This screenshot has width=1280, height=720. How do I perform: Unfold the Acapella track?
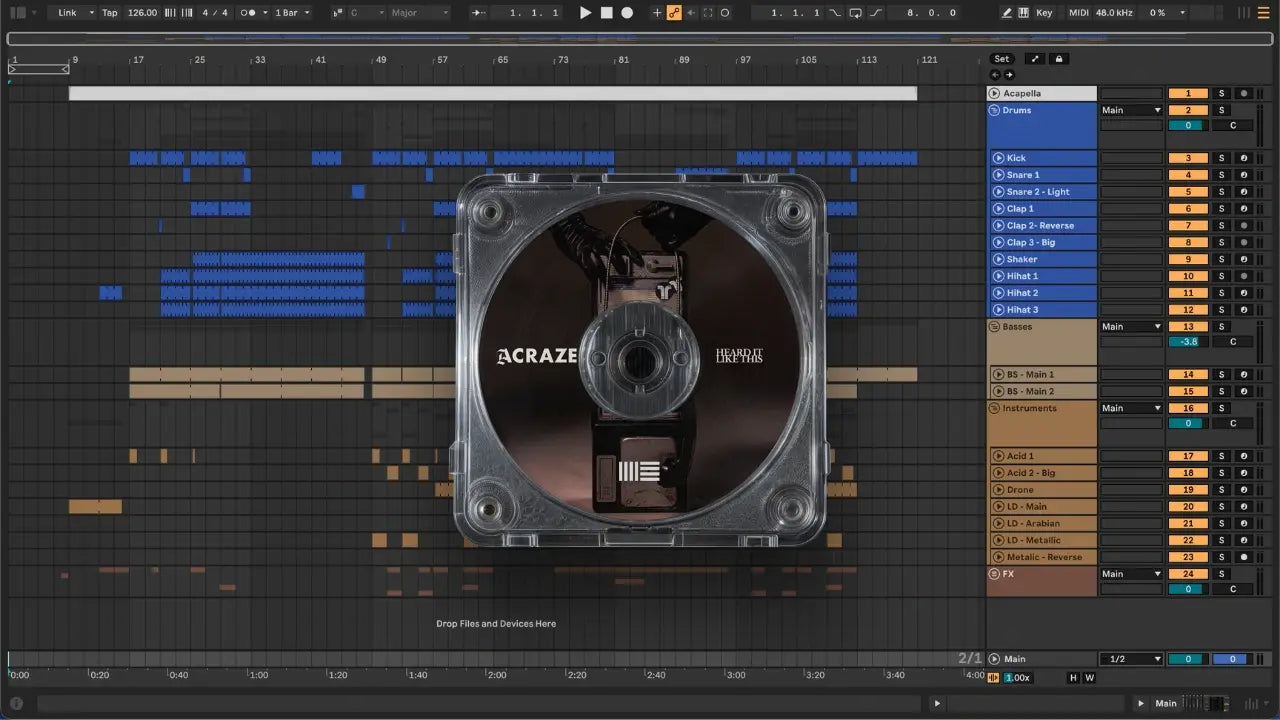[x=995, y=93]
